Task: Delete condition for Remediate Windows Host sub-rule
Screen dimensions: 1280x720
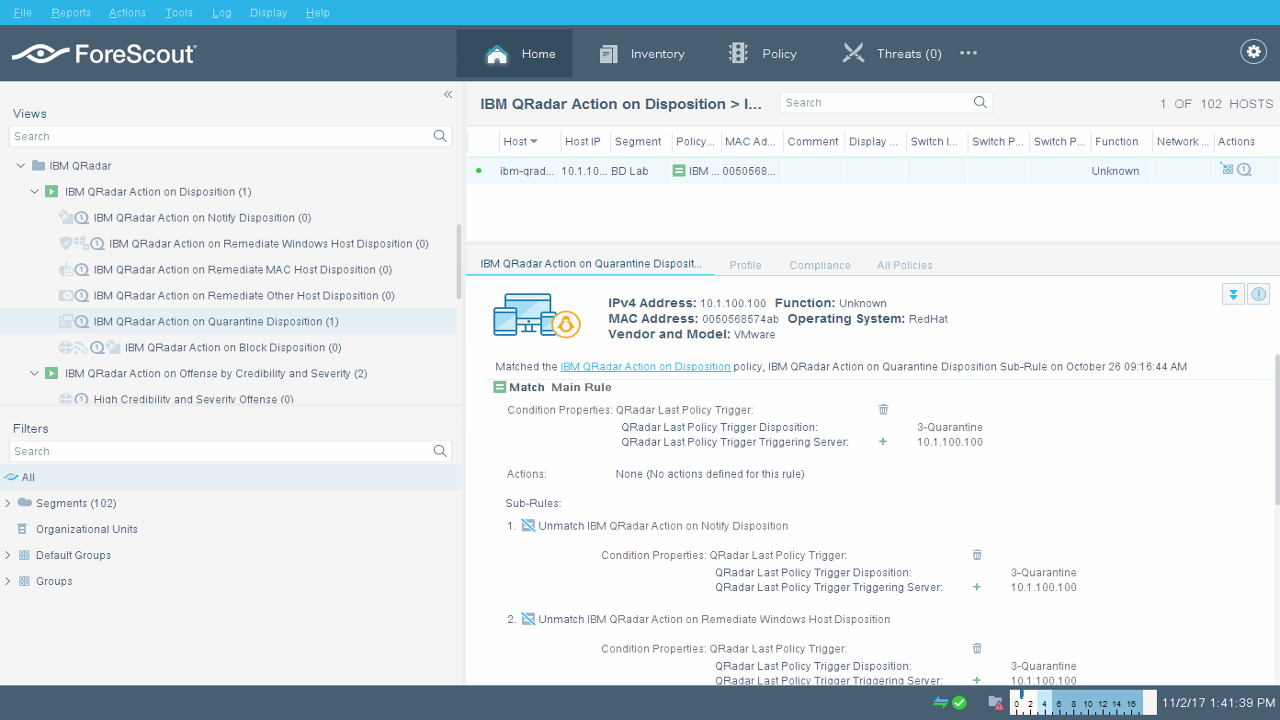Action: [977, 648]
